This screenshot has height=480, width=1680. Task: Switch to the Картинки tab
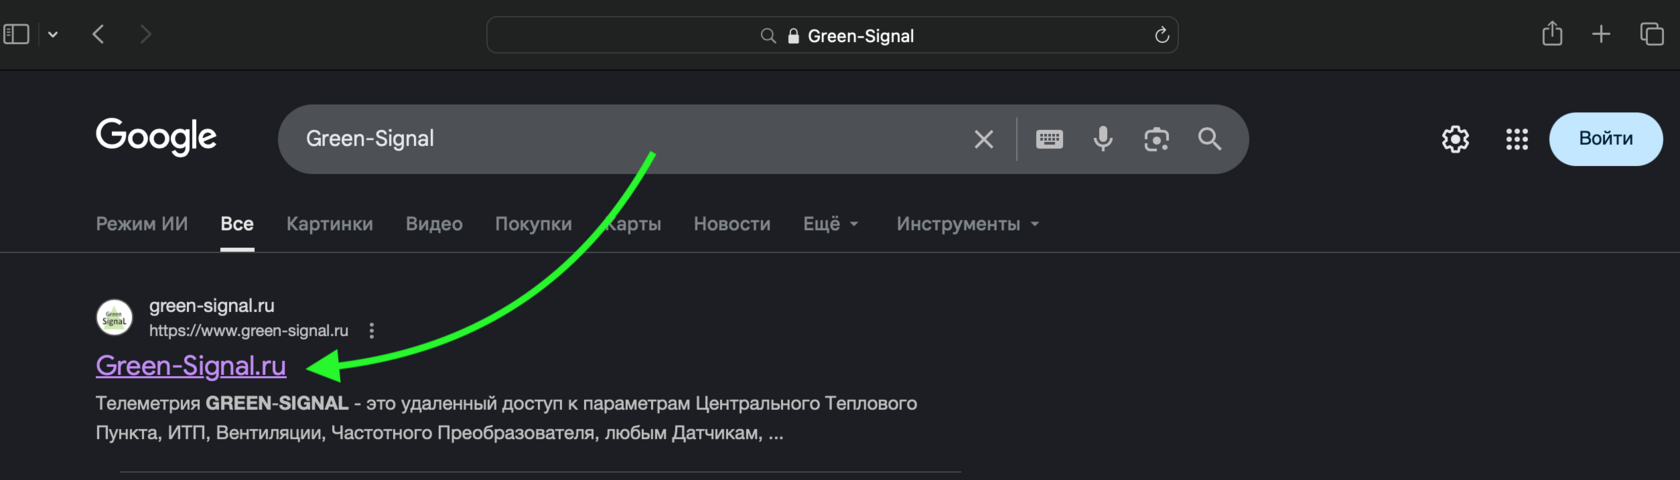(x=330, y=224)
